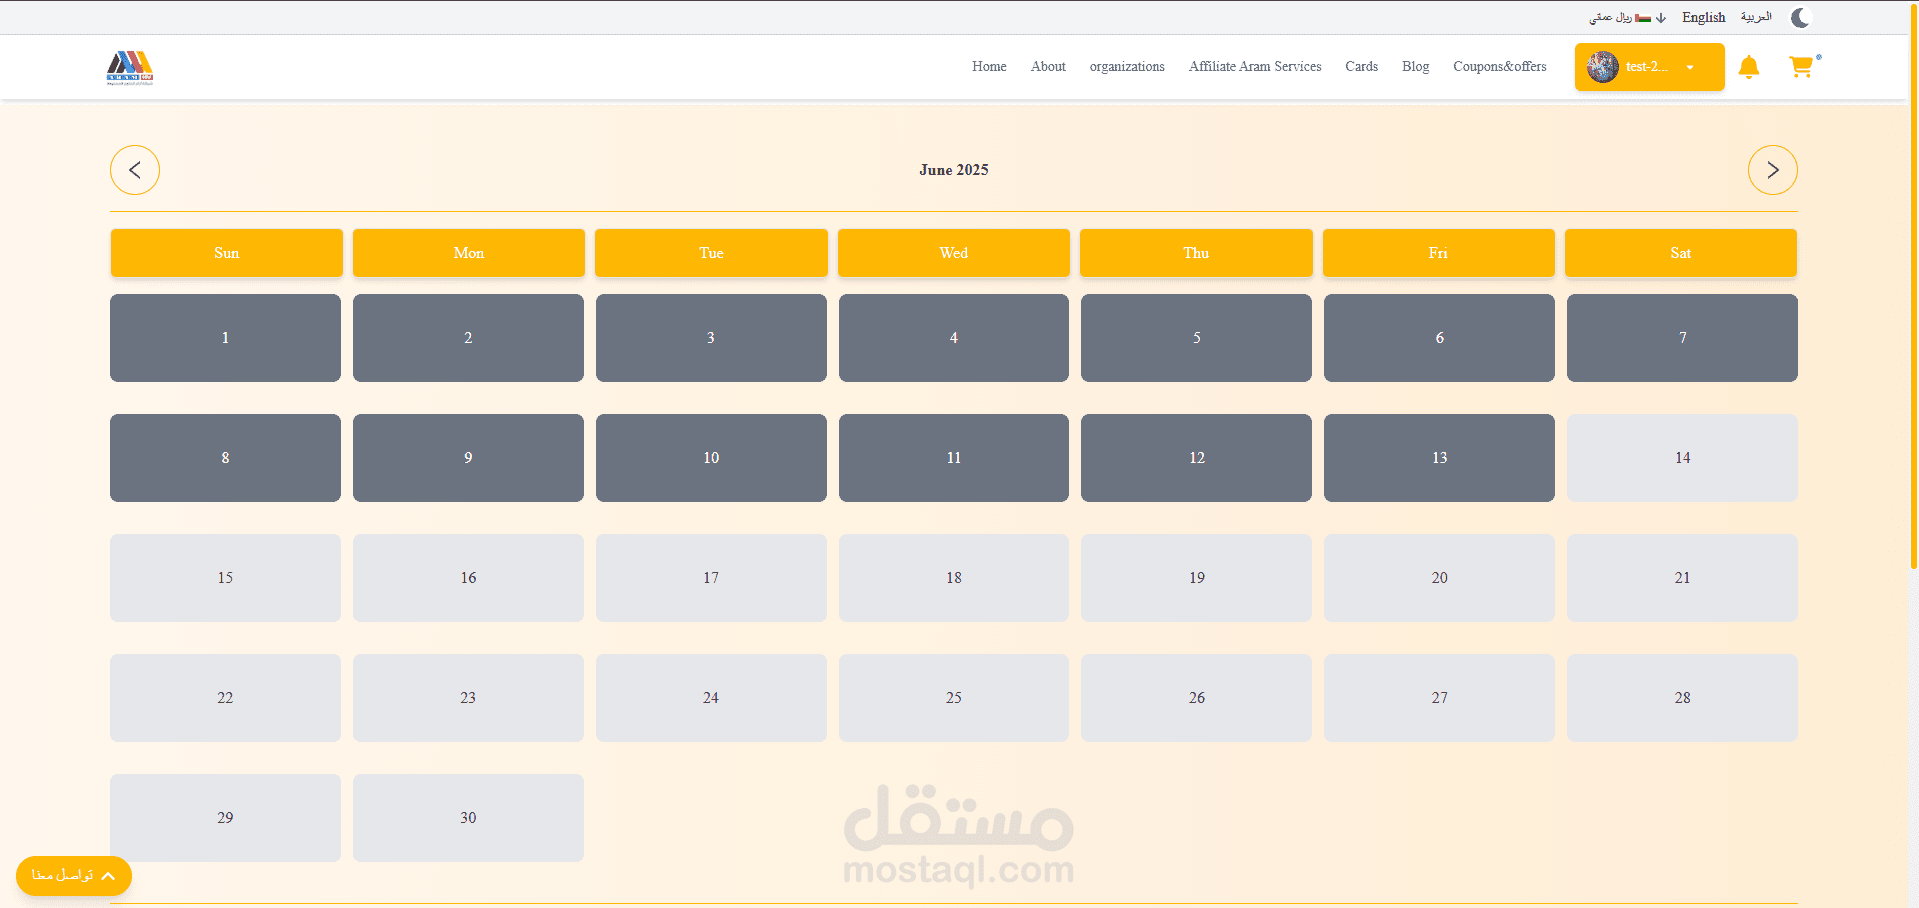The width and height of the screenshot is (1919, 908).
Task: Click date 29 in June
Action: coord(225,818)
